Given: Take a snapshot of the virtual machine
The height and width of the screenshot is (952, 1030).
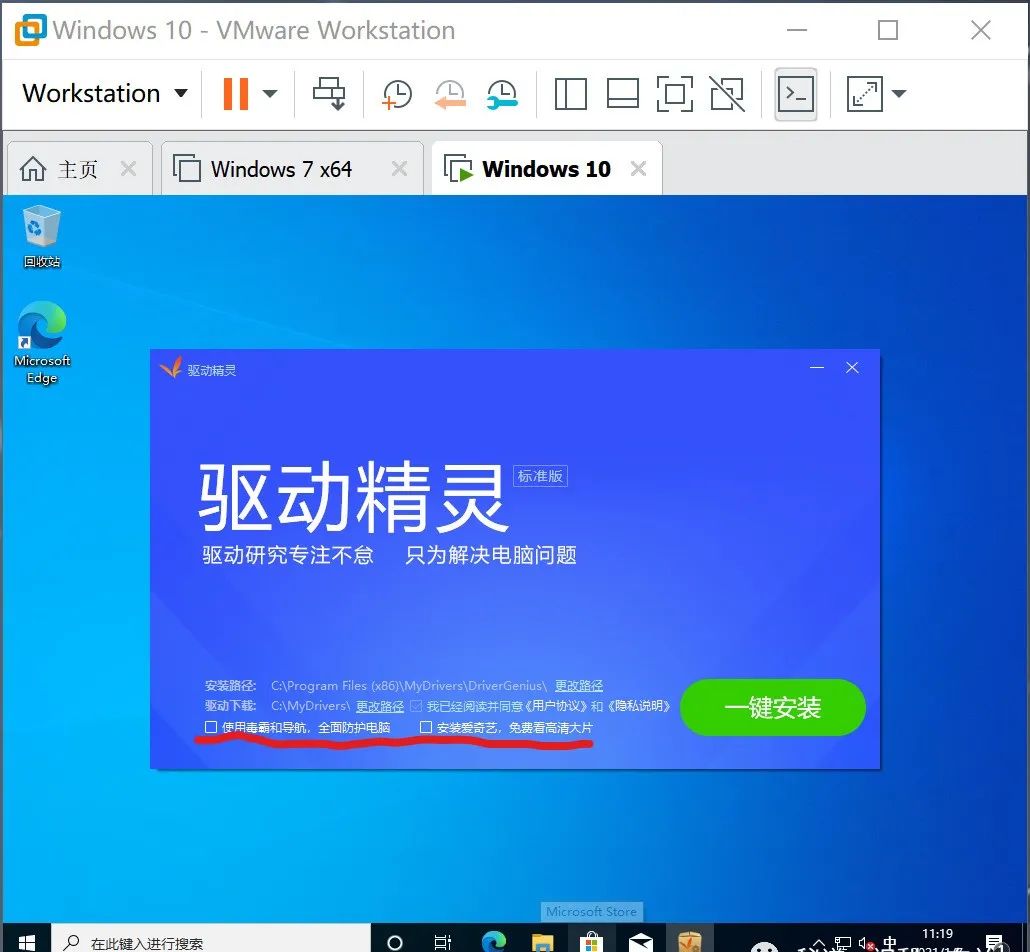Looking at the screenshot, I should 396,94.
